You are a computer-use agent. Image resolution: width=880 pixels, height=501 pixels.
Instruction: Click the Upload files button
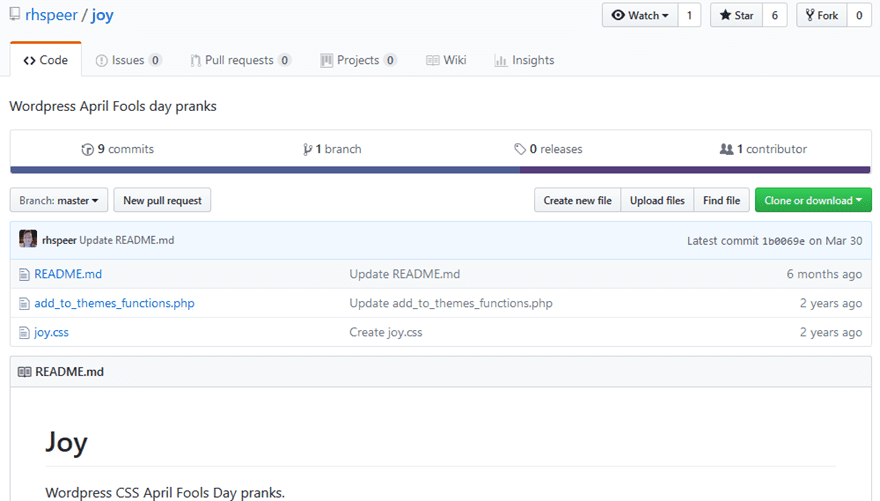pos(657,200)
